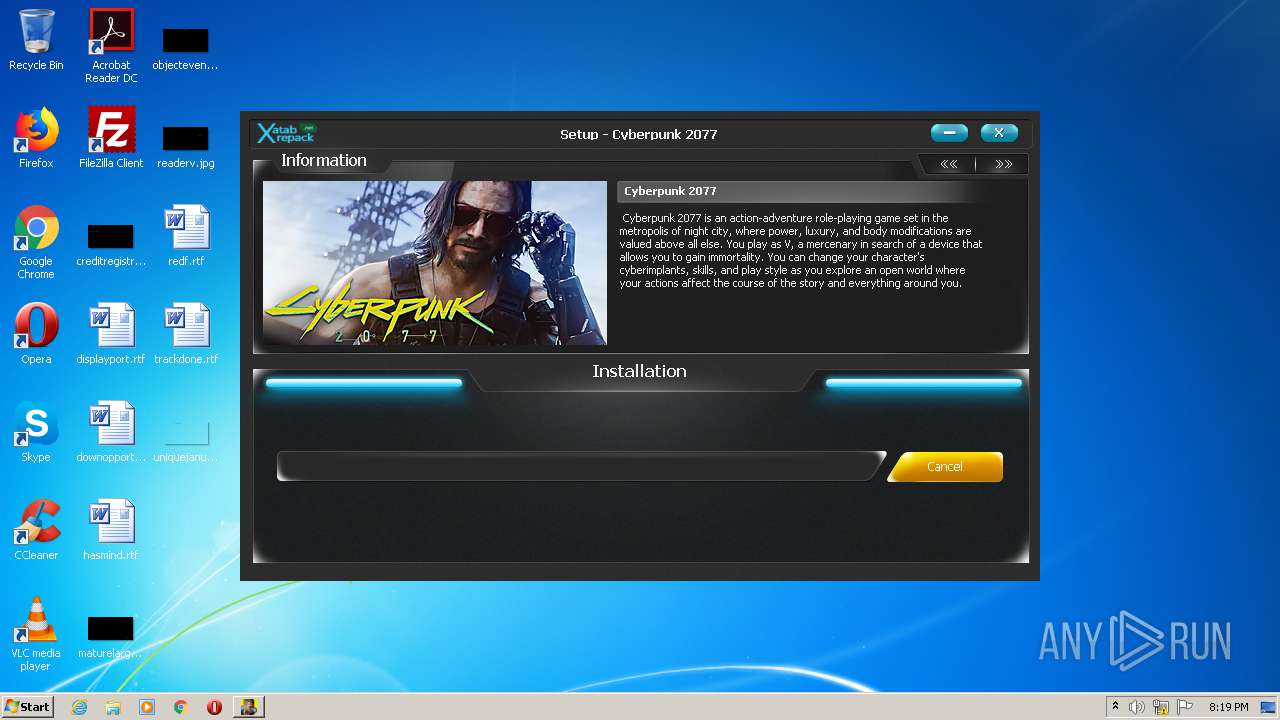Open Windows Explorer folder in taskbar
Image resolution: width=1280 pixels, height=720 pixels.
(113, 707)
